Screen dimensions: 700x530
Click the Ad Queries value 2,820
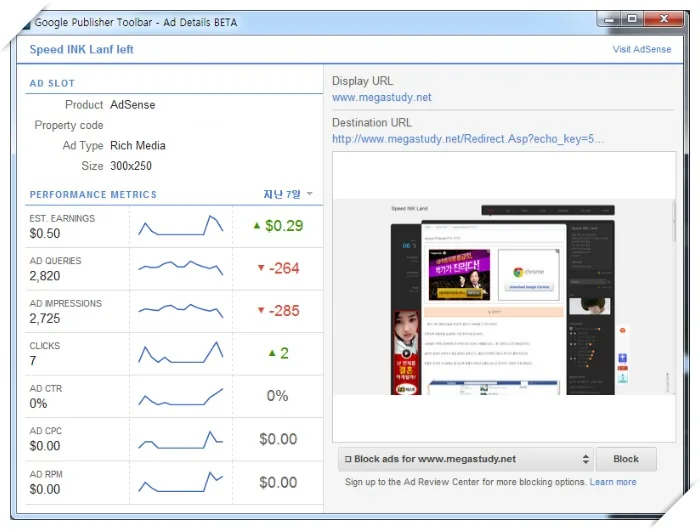click(45, 276)
